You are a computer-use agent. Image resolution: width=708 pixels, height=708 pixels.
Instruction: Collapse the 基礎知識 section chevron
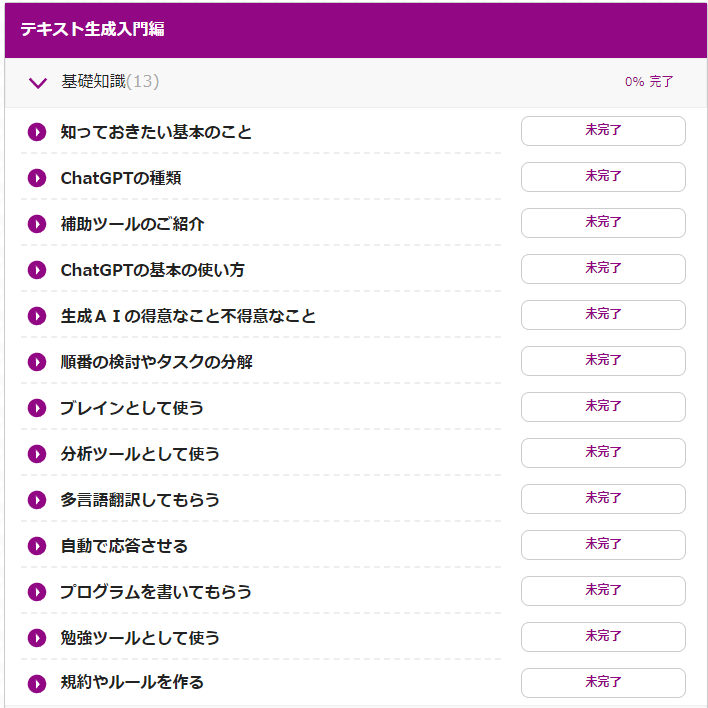point(38,83)
